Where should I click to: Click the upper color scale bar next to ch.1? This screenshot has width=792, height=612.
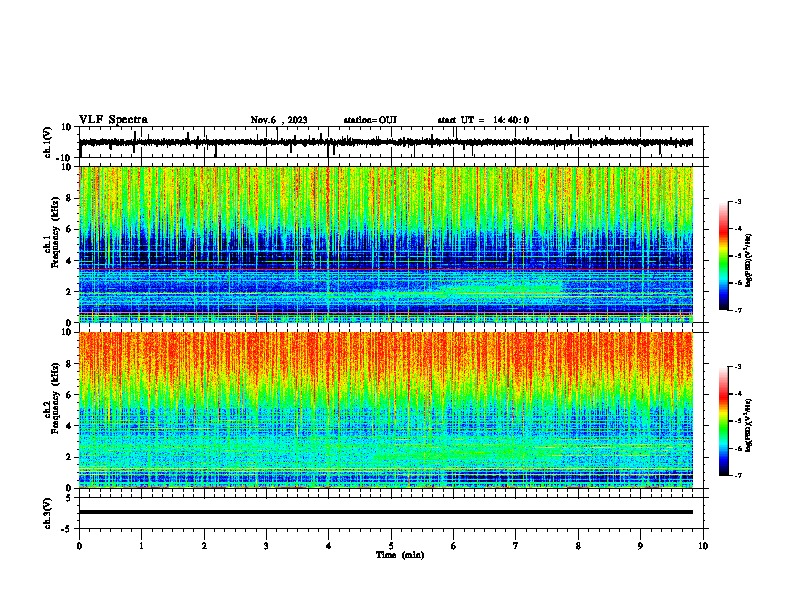[724, 256]
